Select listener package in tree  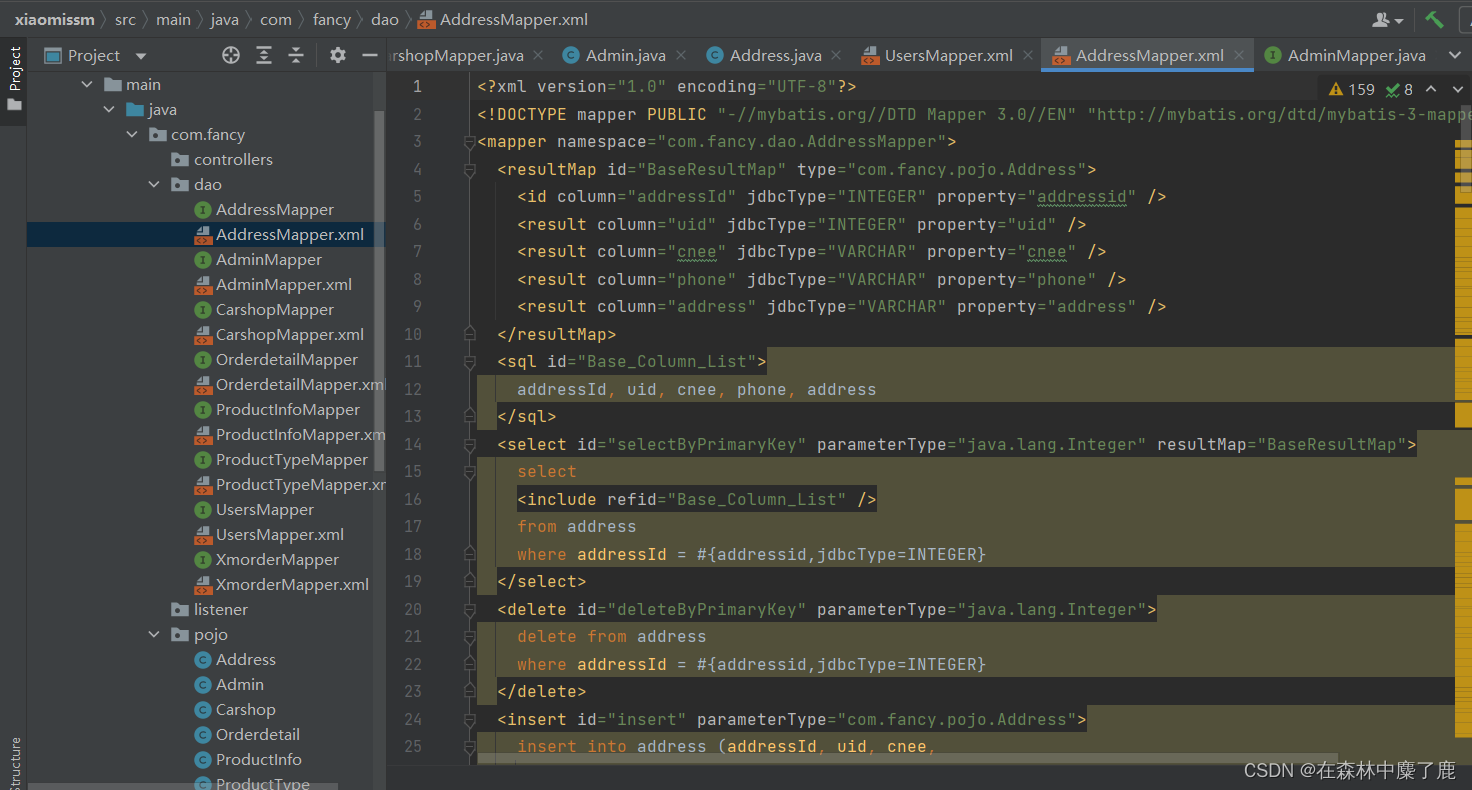click(x=210, y=610)
